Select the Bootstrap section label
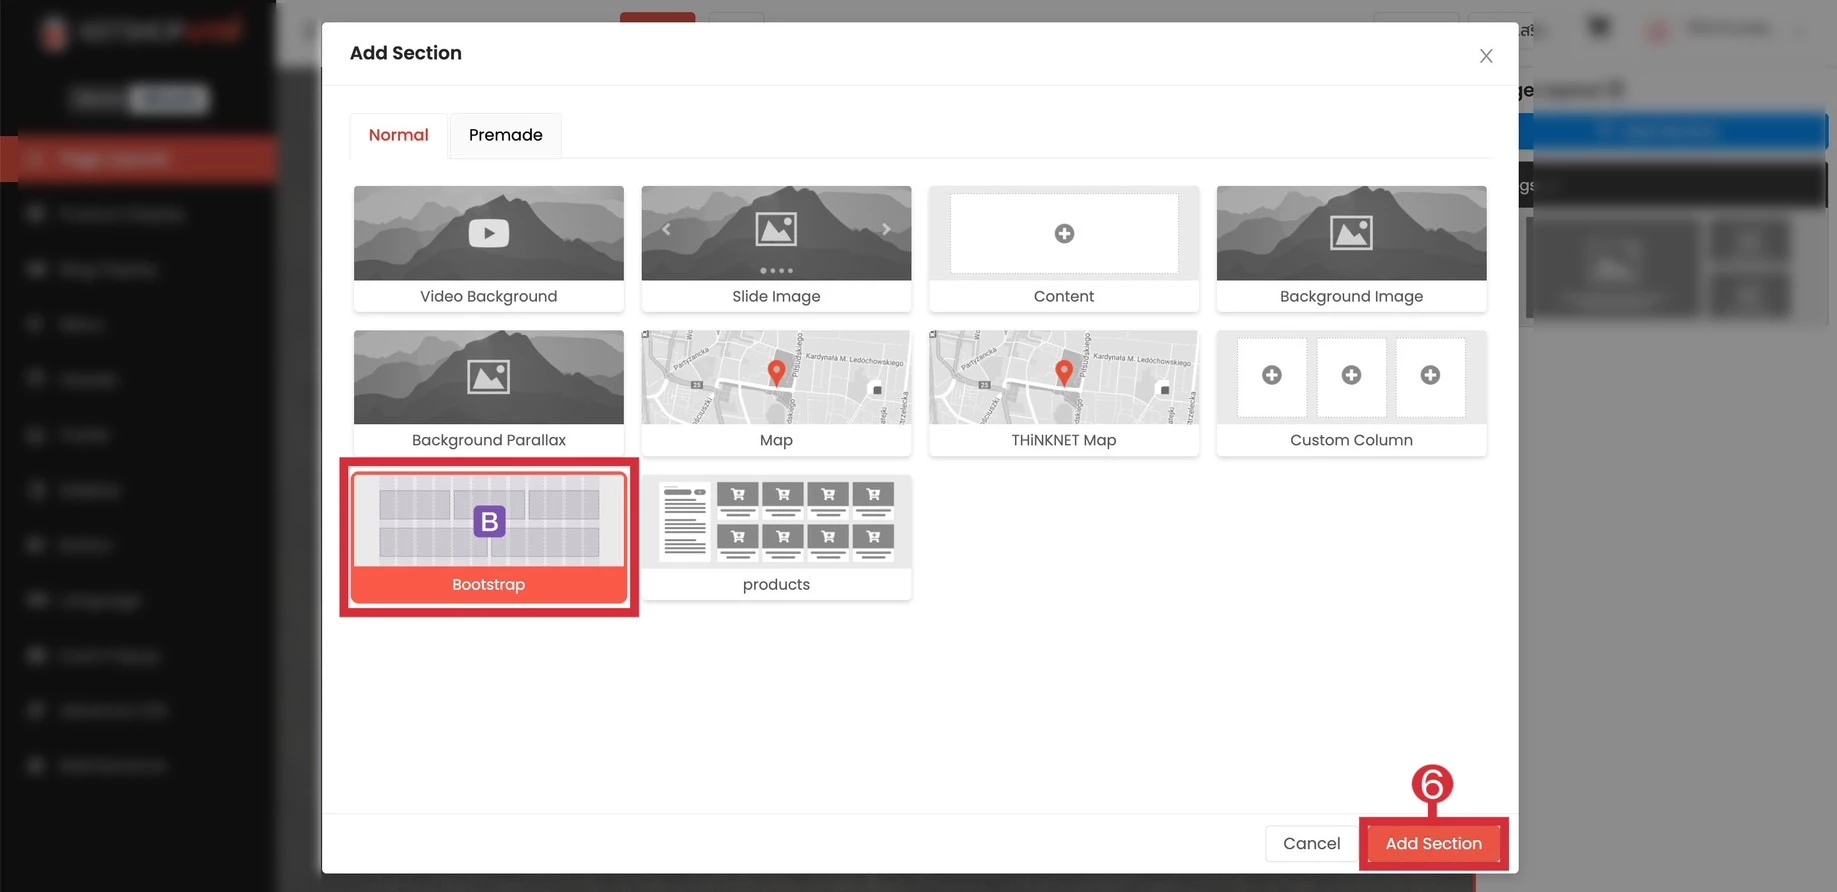Viewport: 1837px width, 892px height. (488, 584)
